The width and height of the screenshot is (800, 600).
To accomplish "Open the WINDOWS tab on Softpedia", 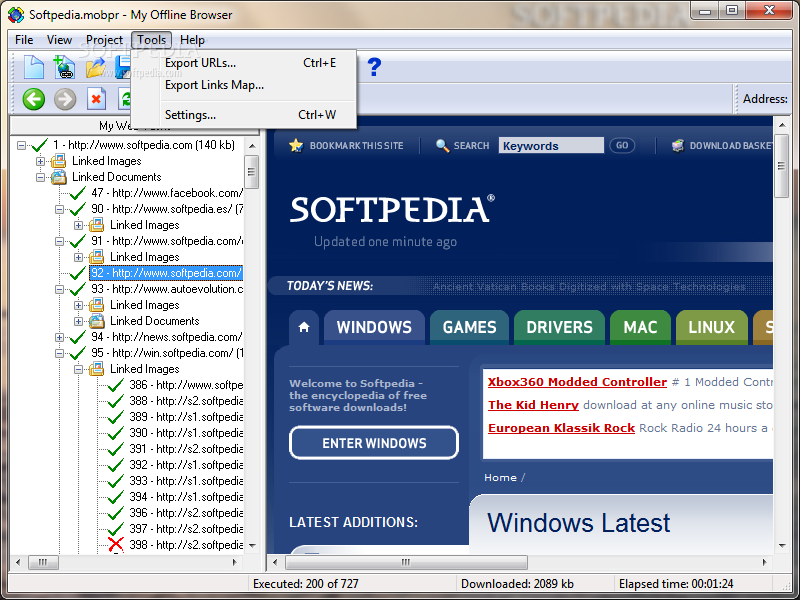I will [x=374, y=327].
